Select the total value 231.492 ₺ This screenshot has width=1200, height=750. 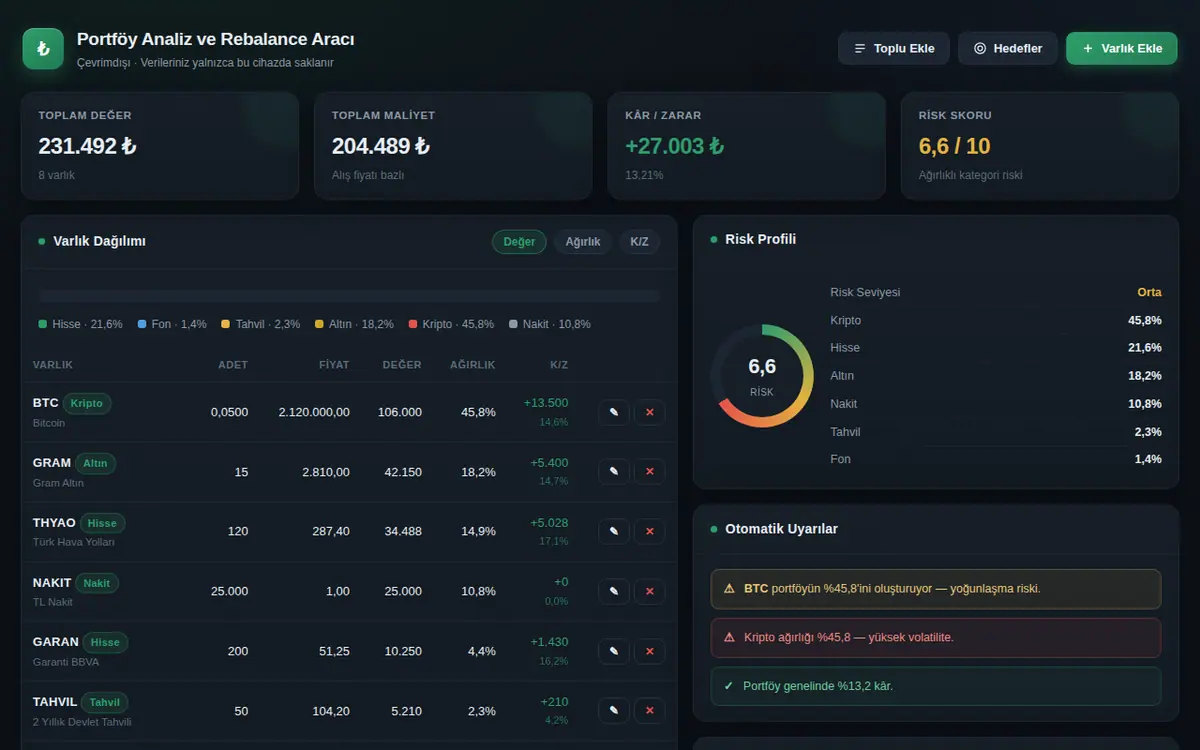(x=88, y=146)
